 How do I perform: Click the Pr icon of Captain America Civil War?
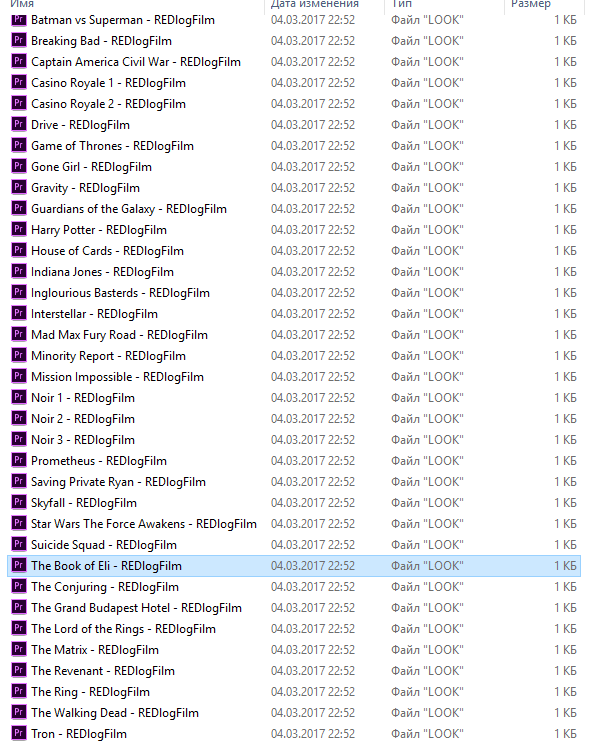(19, 62)
